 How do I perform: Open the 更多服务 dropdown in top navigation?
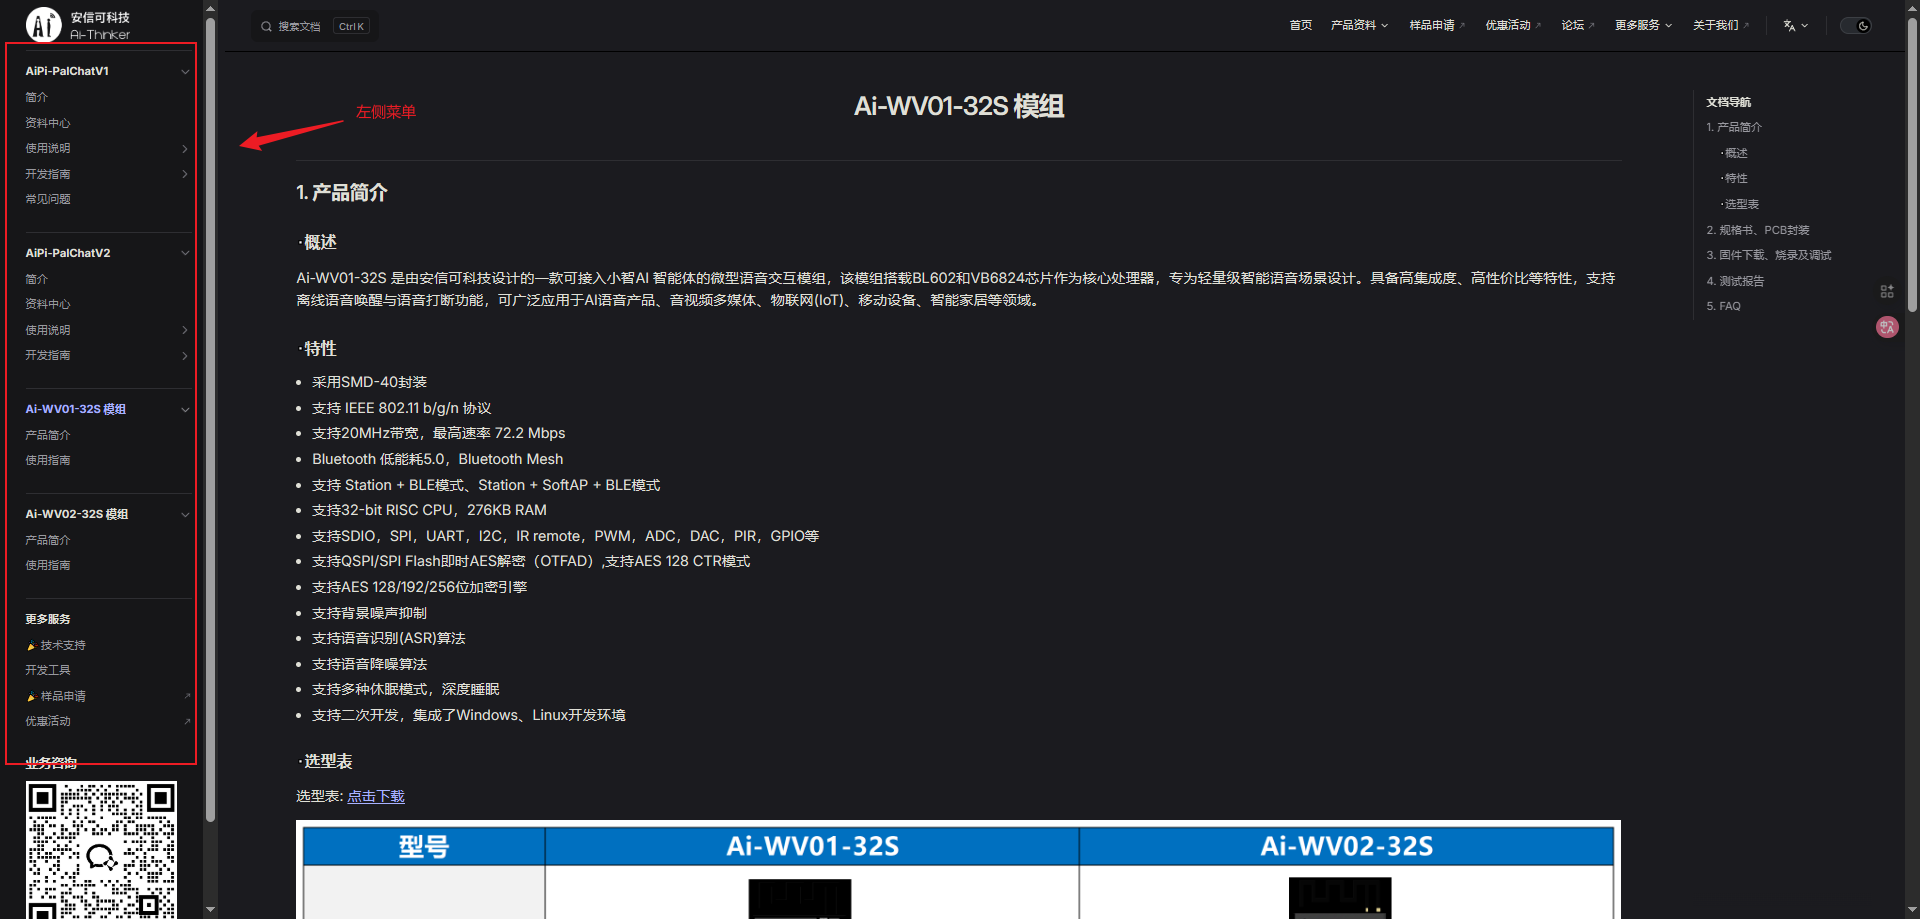coord(1642,26)
